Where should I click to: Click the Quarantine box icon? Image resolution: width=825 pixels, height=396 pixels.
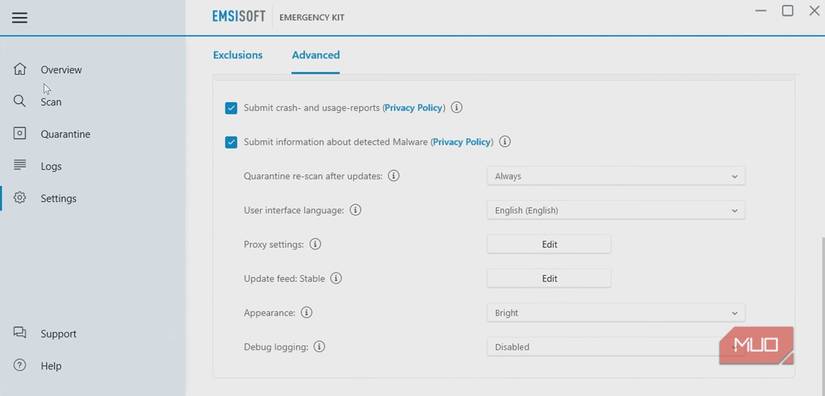point(19,134)
